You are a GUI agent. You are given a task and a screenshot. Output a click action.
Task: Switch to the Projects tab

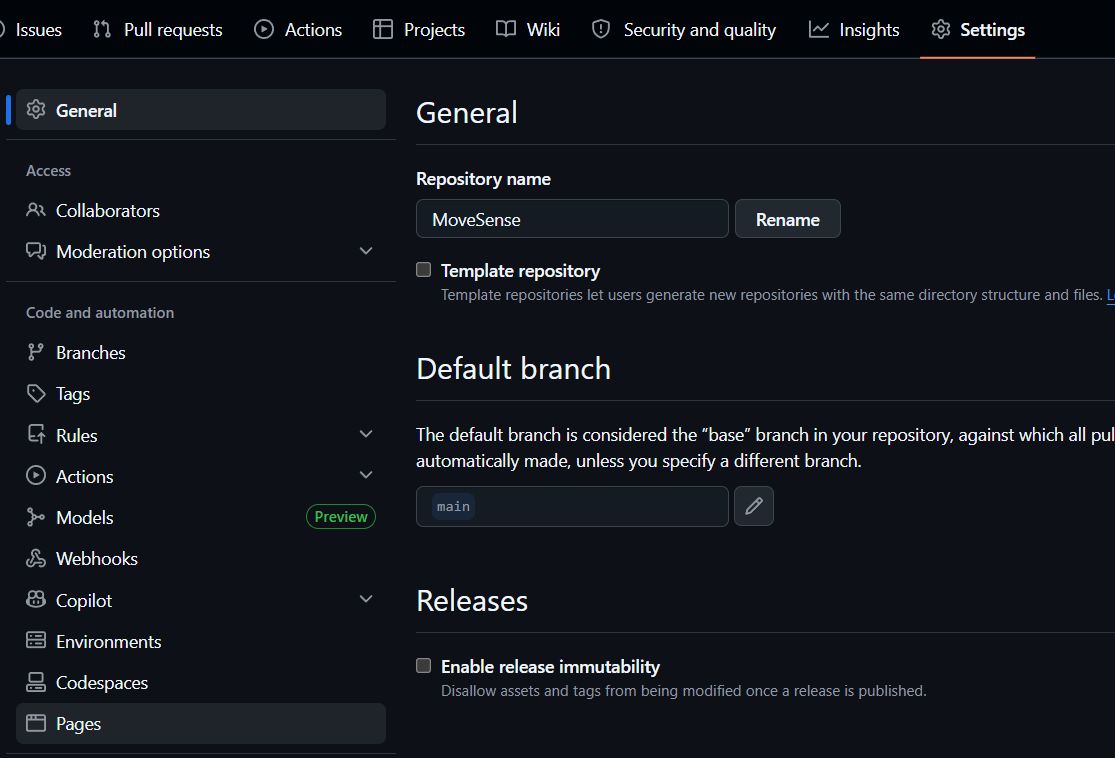tap(419, 29)
